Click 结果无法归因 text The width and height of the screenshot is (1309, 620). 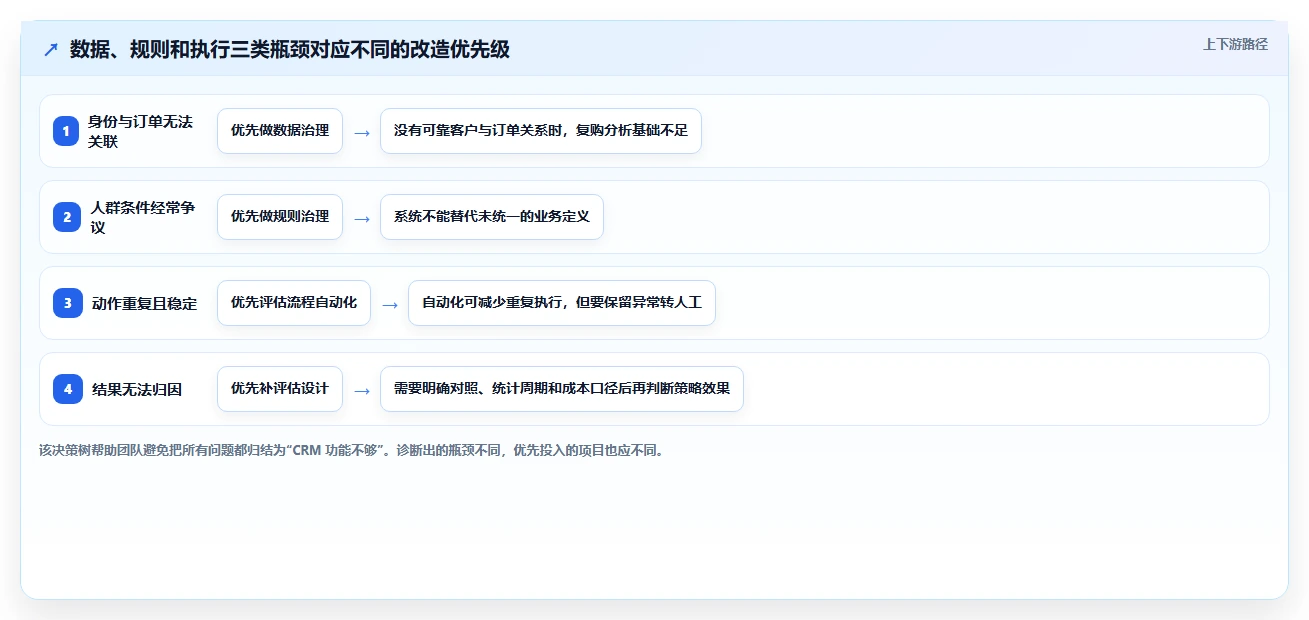pyautogui.click(x=137, y=389)
